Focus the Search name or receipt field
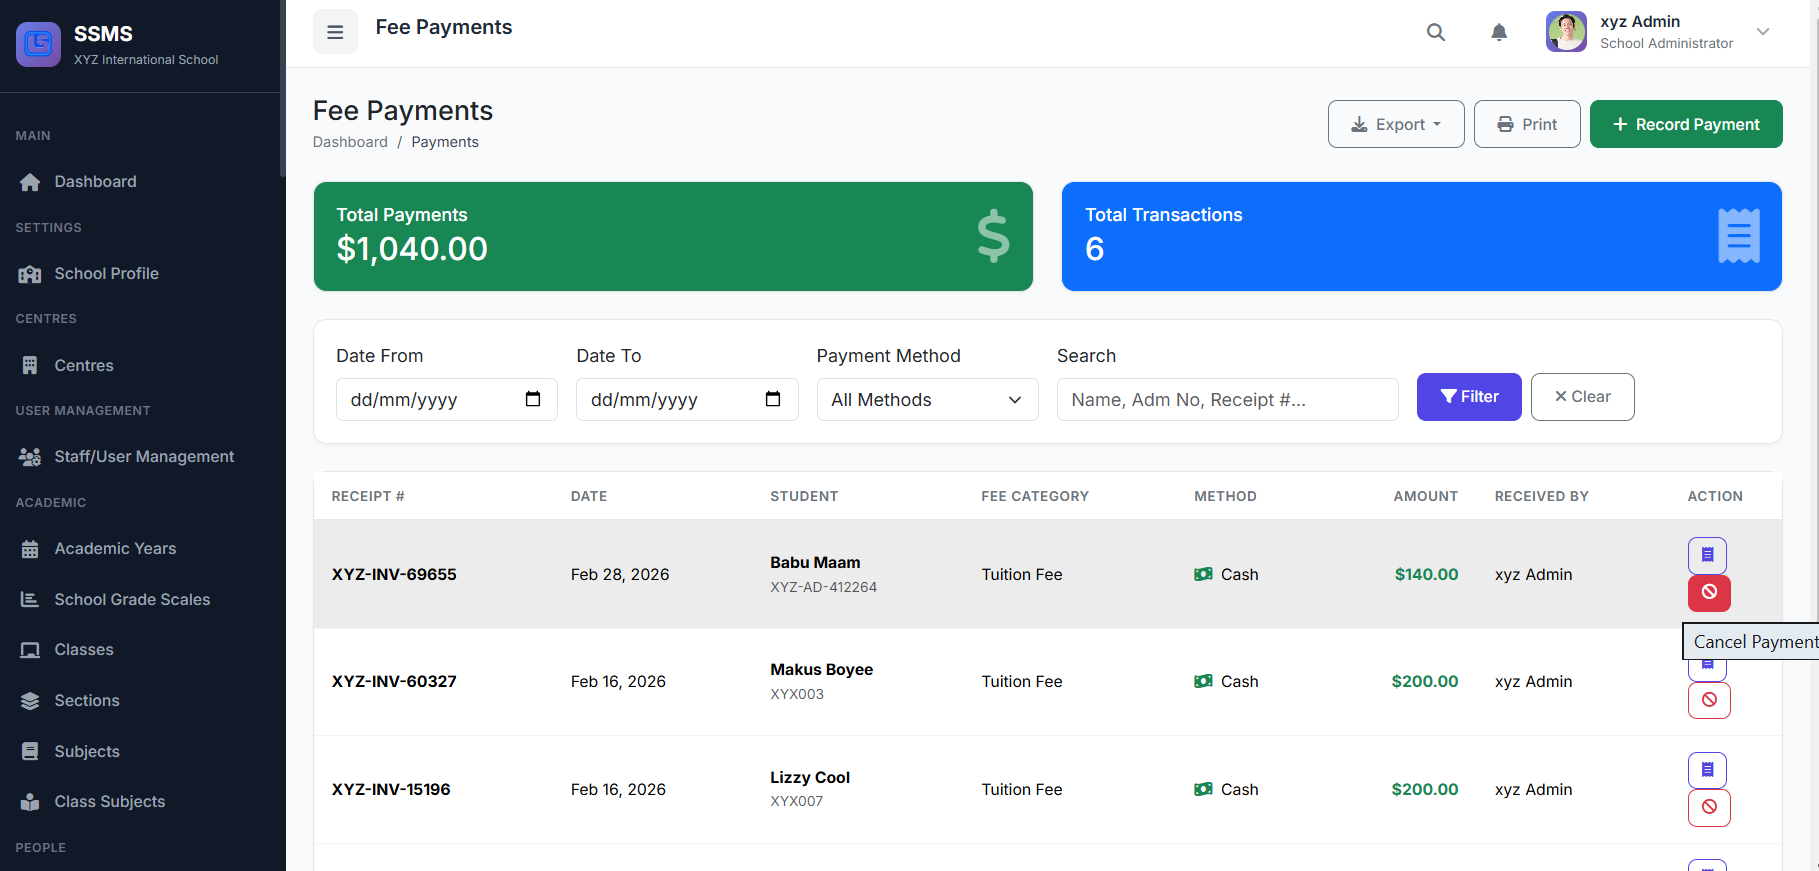The width and height of the screenshot is (1819, 871). (1227, 400)
